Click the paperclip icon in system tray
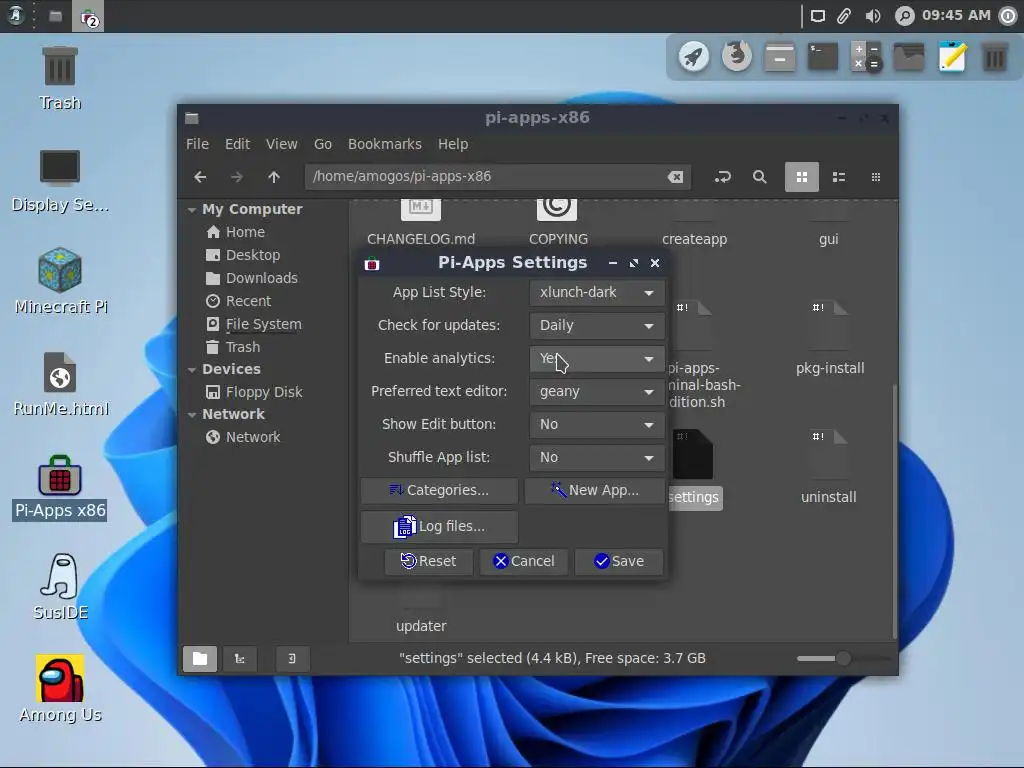The width and height of the screenshot is (1024, 768). tap(844, 16)
